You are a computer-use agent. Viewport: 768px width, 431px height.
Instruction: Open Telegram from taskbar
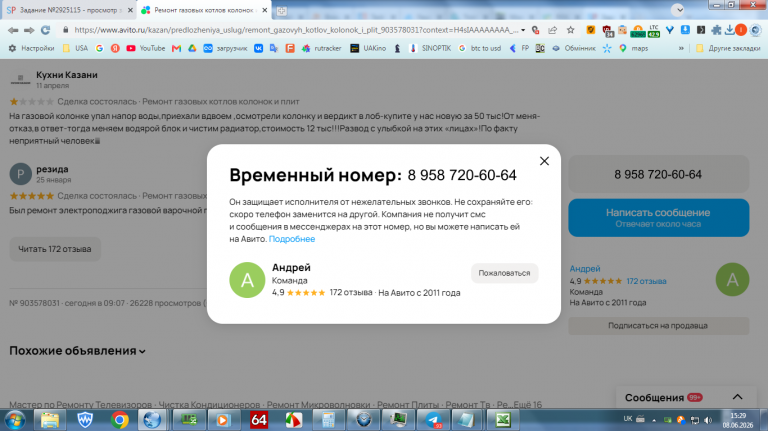[433, 420]
